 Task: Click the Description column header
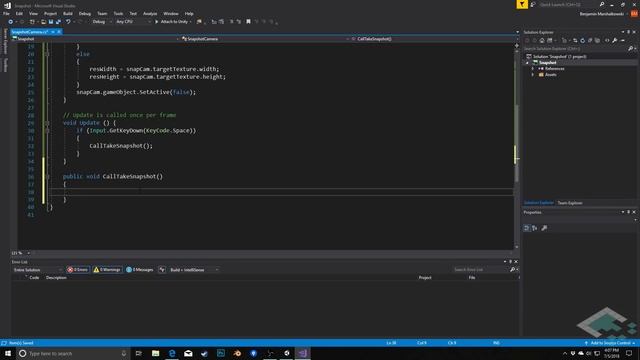point(56,278)
